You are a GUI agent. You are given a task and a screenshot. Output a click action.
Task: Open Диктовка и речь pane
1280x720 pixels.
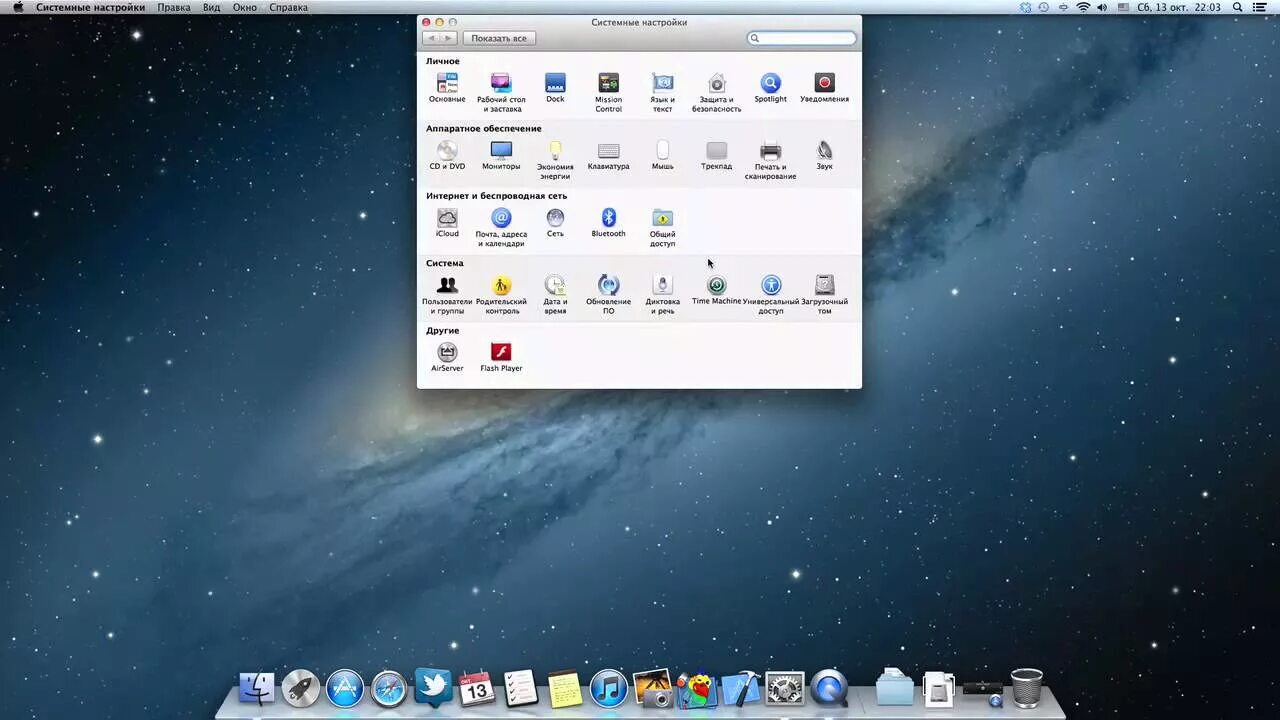click(662, 294)
